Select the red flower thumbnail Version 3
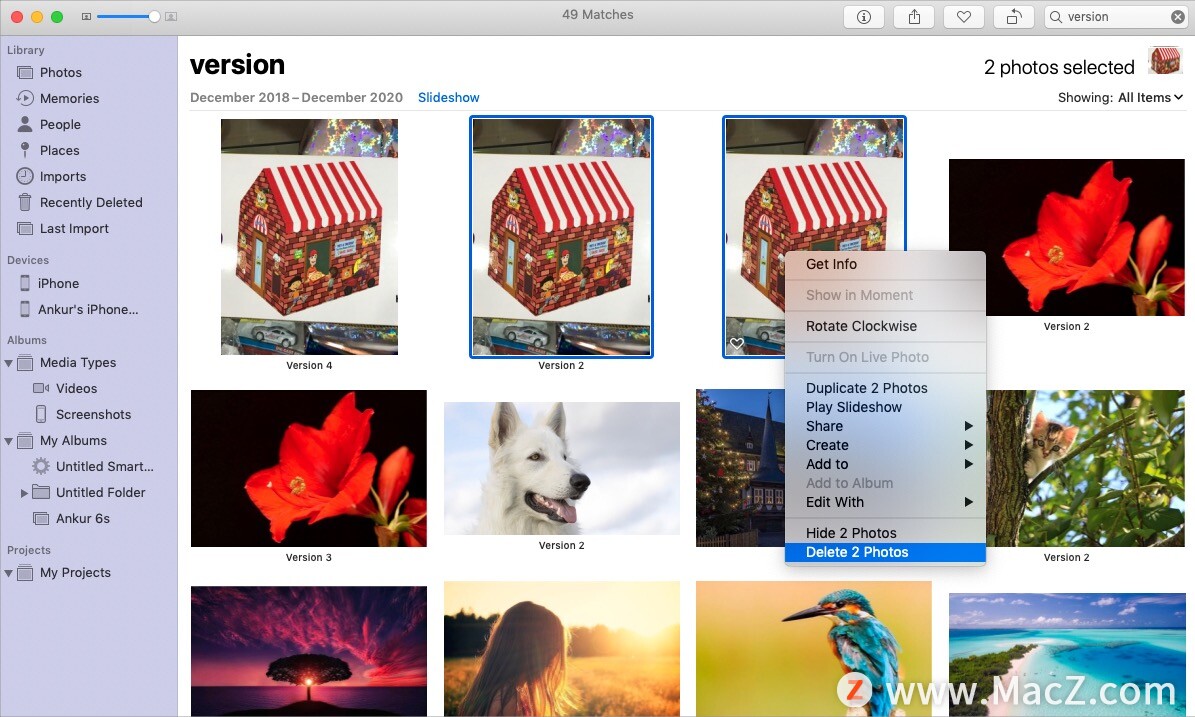The width and height of the screenshot is (1195, 717). coord(309,468)
